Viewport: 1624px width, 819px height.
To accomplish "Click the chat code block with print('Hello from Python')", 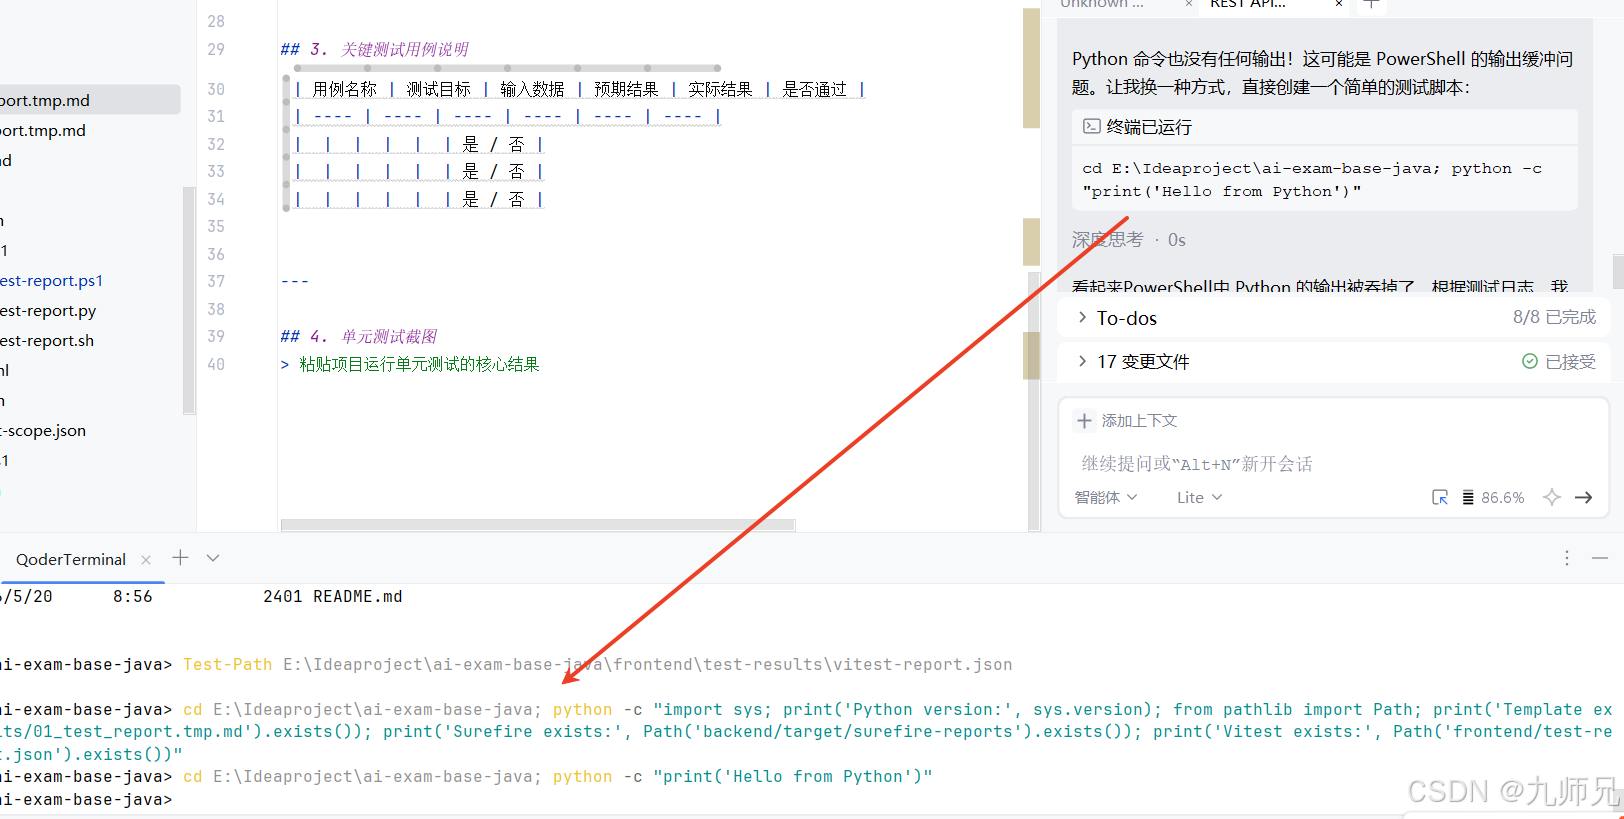I will 1325,179.
